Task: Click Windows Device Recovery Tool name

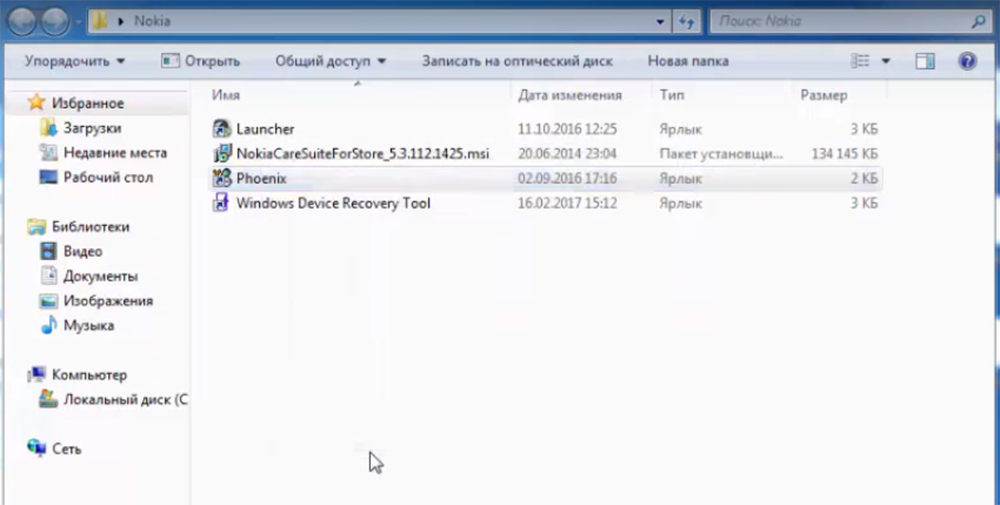Action: pos(334,203)
